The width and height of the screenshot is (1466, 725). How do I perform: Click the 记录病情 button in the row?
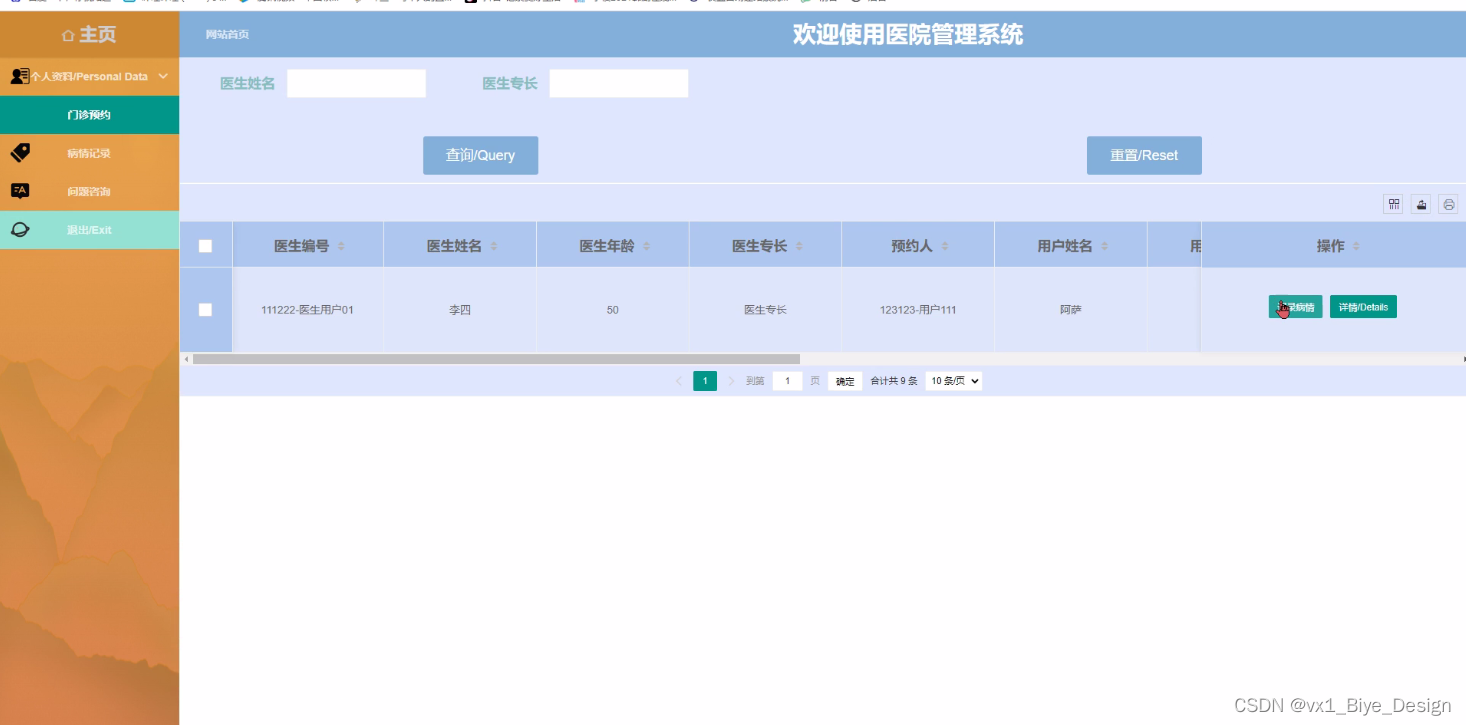[1295, 307]
